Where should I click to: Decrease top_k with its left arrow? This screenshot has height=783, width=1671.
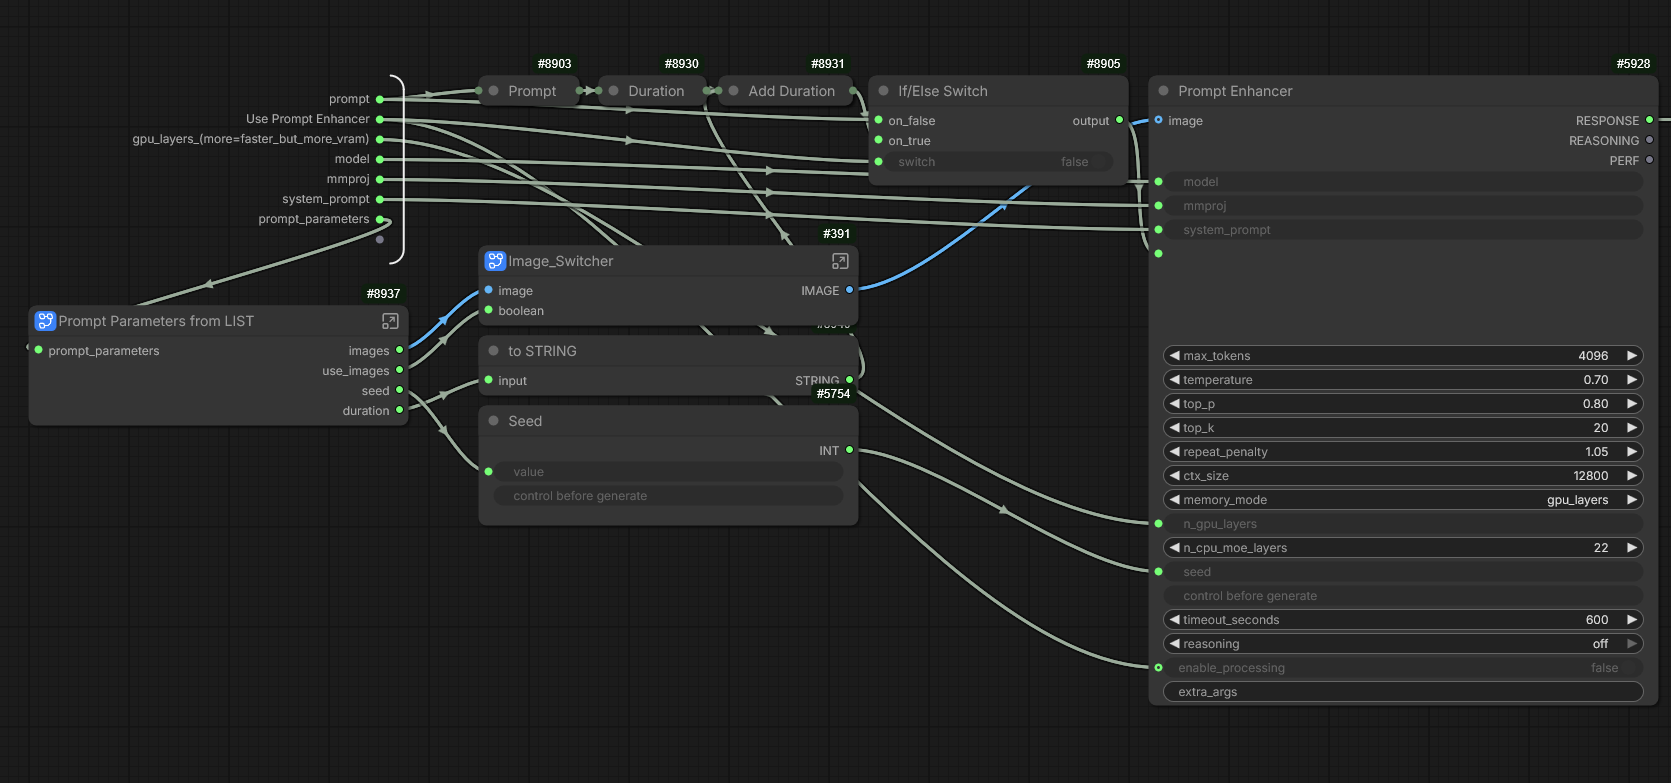pos(1175,428)
